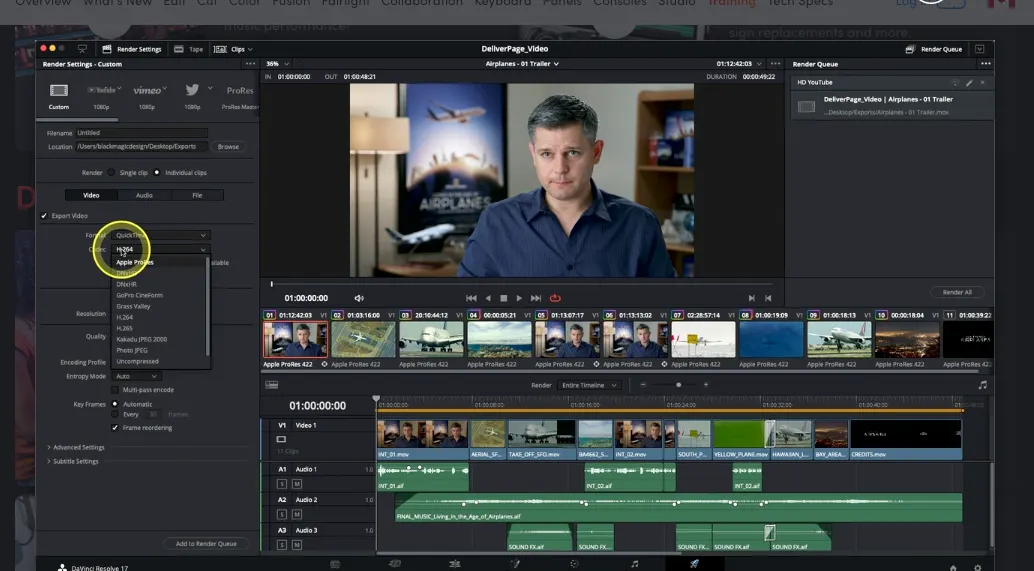Select the Single clip render option
Screen dimensions: 1034x571
point(112,172)
